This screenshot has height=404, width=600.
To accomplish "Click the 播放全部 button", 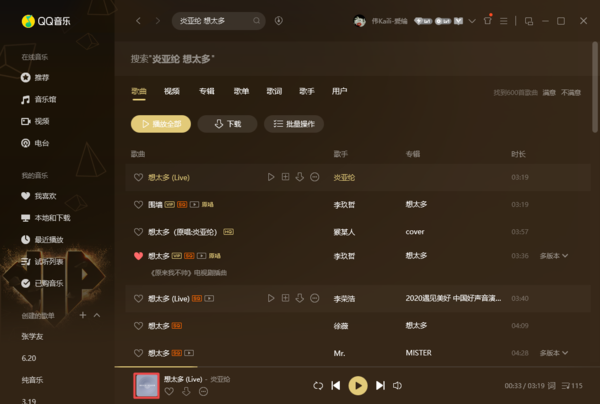I will 161,124.
